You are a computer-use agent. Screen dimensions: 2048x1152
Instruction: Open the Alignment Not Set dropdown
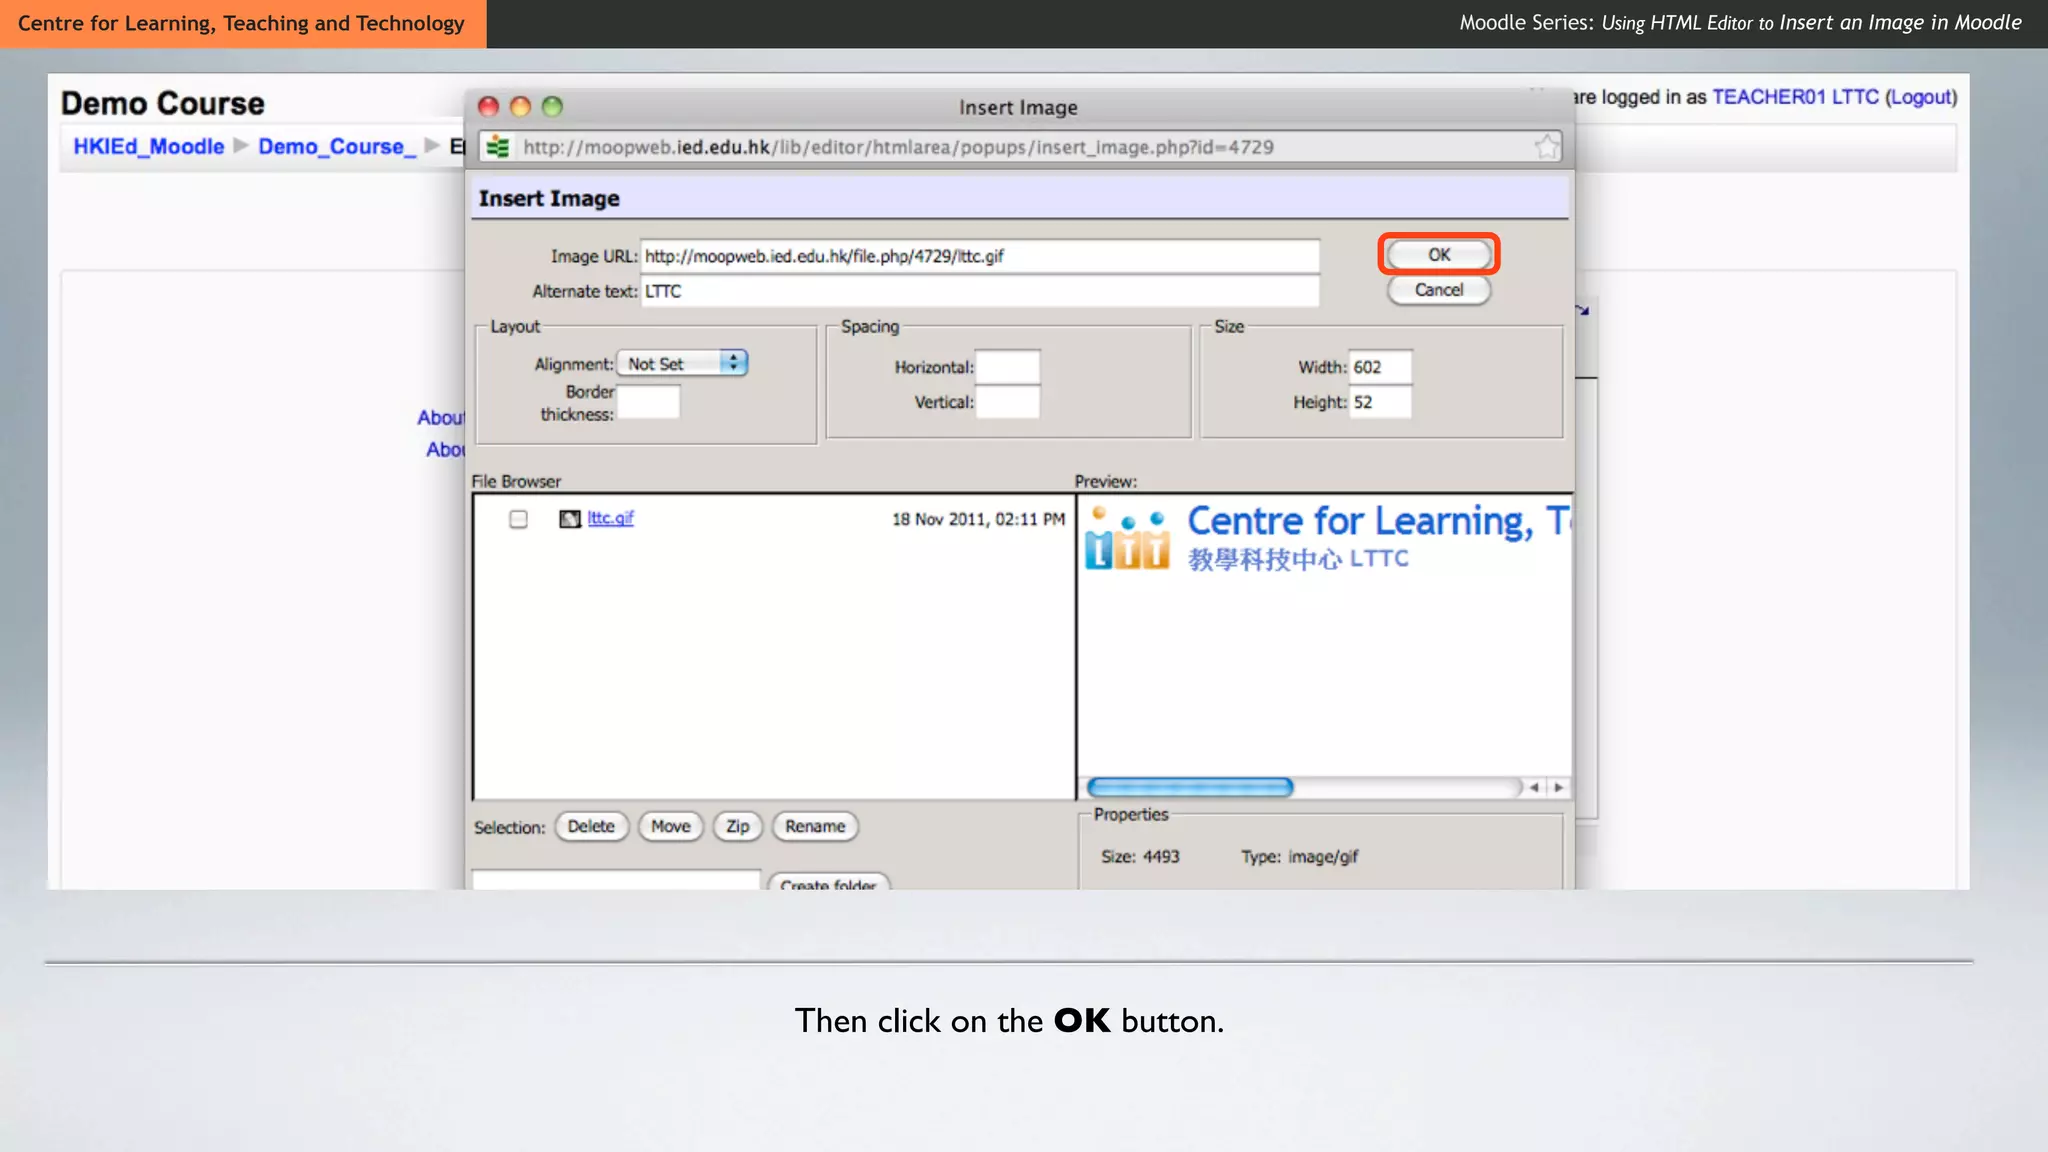coord(682,364)
